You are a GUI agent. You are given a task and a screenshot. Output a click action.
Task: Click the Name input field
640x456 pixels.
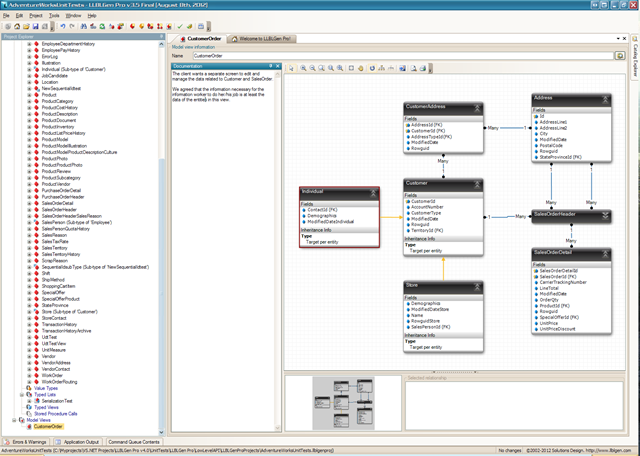click(403, 56)
